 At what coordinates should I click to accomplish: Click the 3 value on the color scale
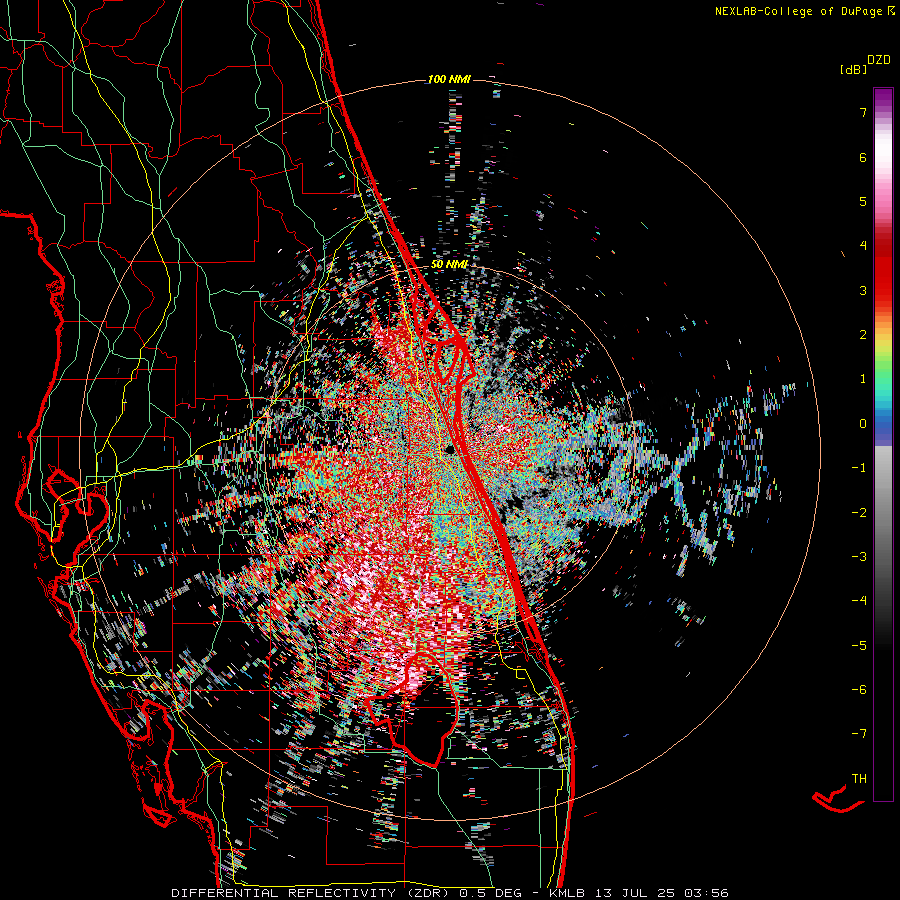863,290
